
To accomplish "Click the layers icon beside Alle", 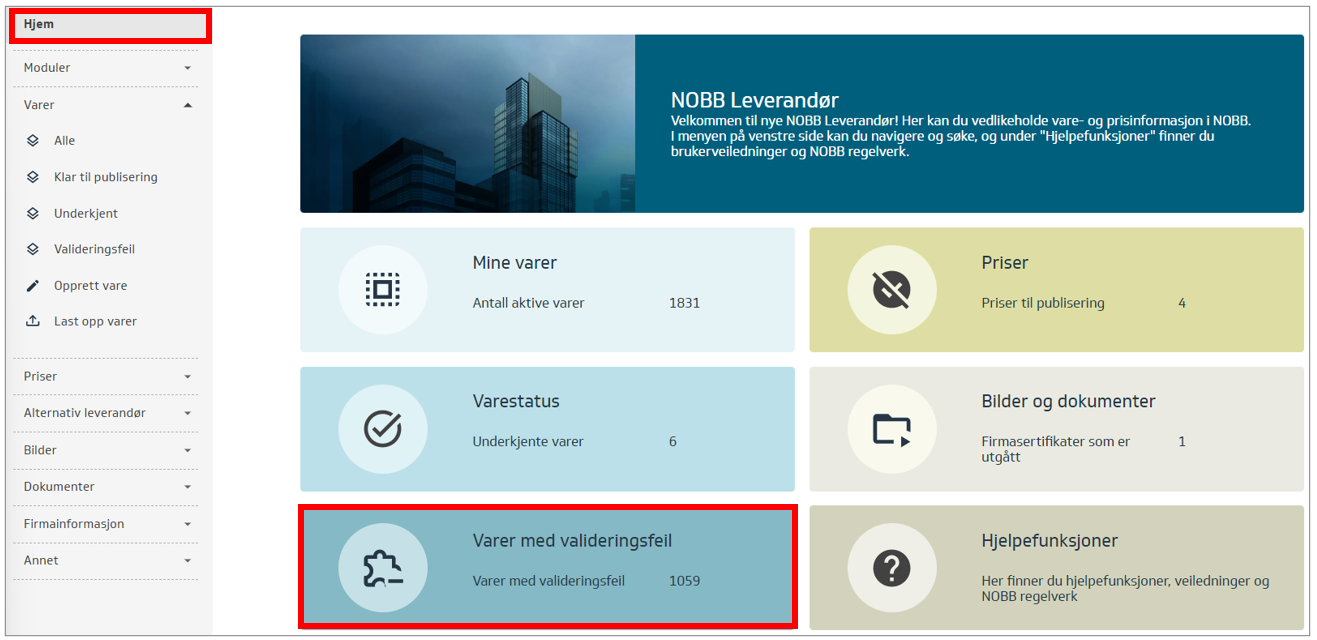I will (33, 141).
